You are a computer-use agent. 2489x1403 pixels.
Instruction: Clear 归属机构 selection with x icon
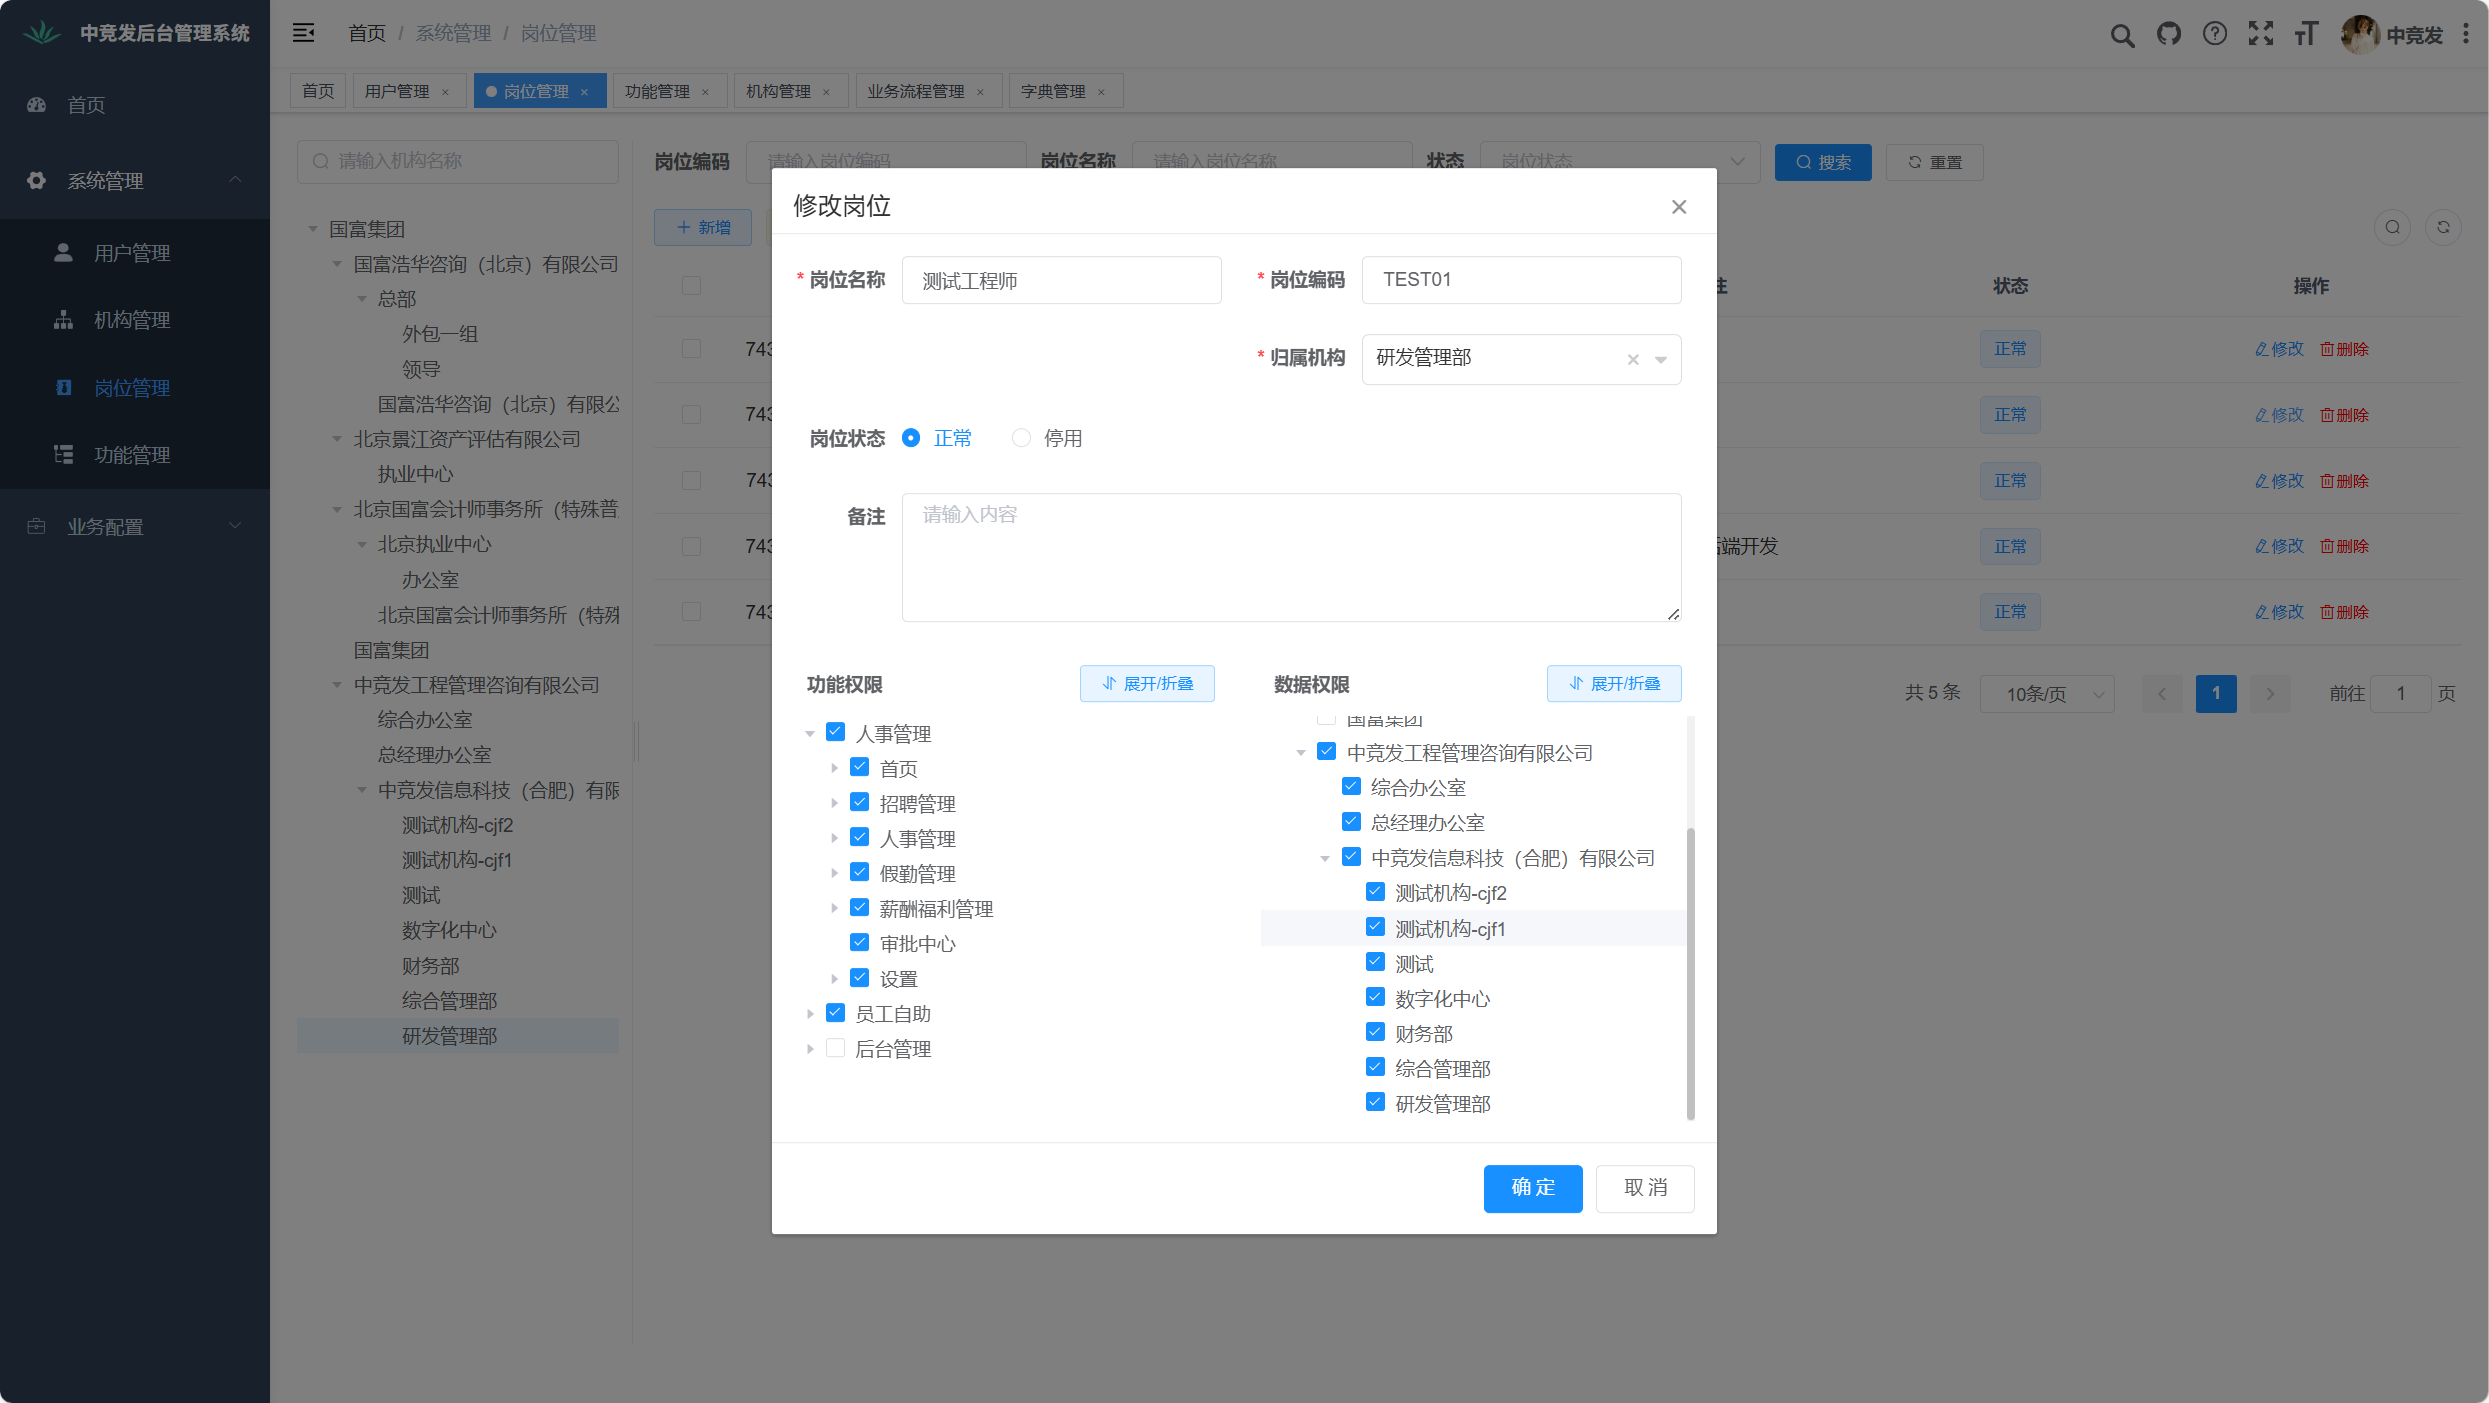click(1632, 360)
